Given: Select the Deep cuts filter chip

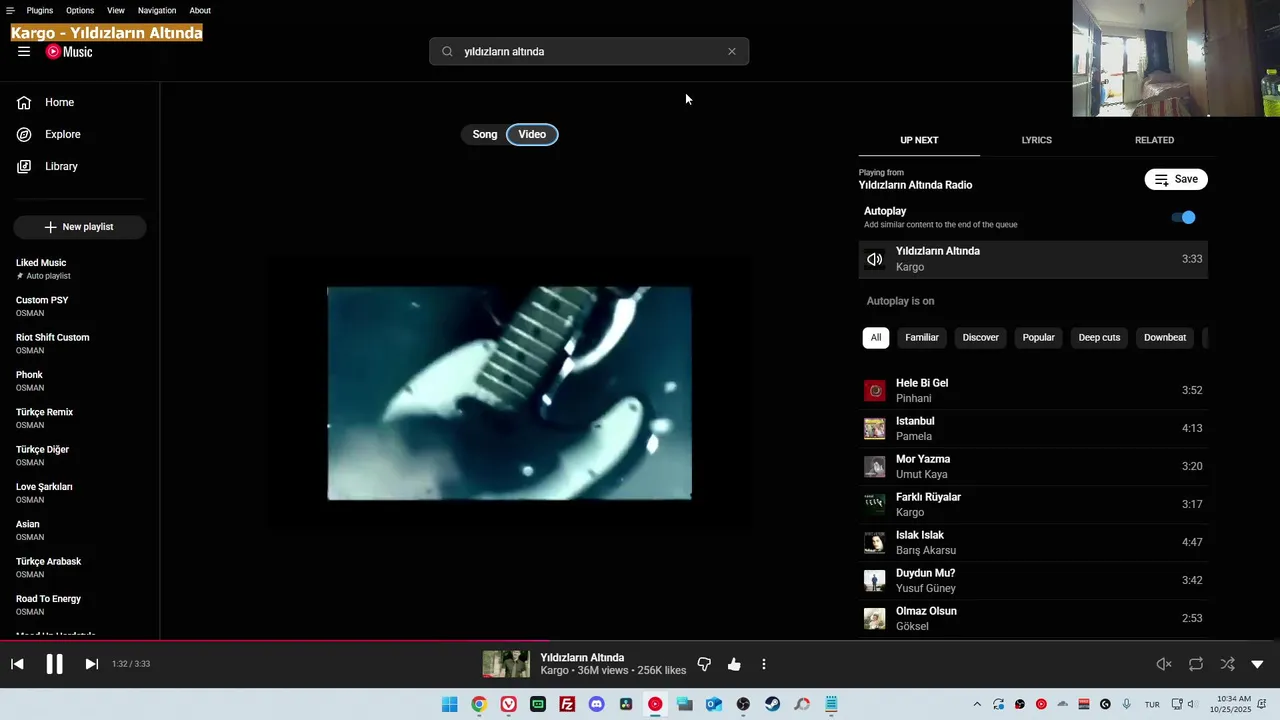Looking at the screenshot, I should tap(1099, 337).
